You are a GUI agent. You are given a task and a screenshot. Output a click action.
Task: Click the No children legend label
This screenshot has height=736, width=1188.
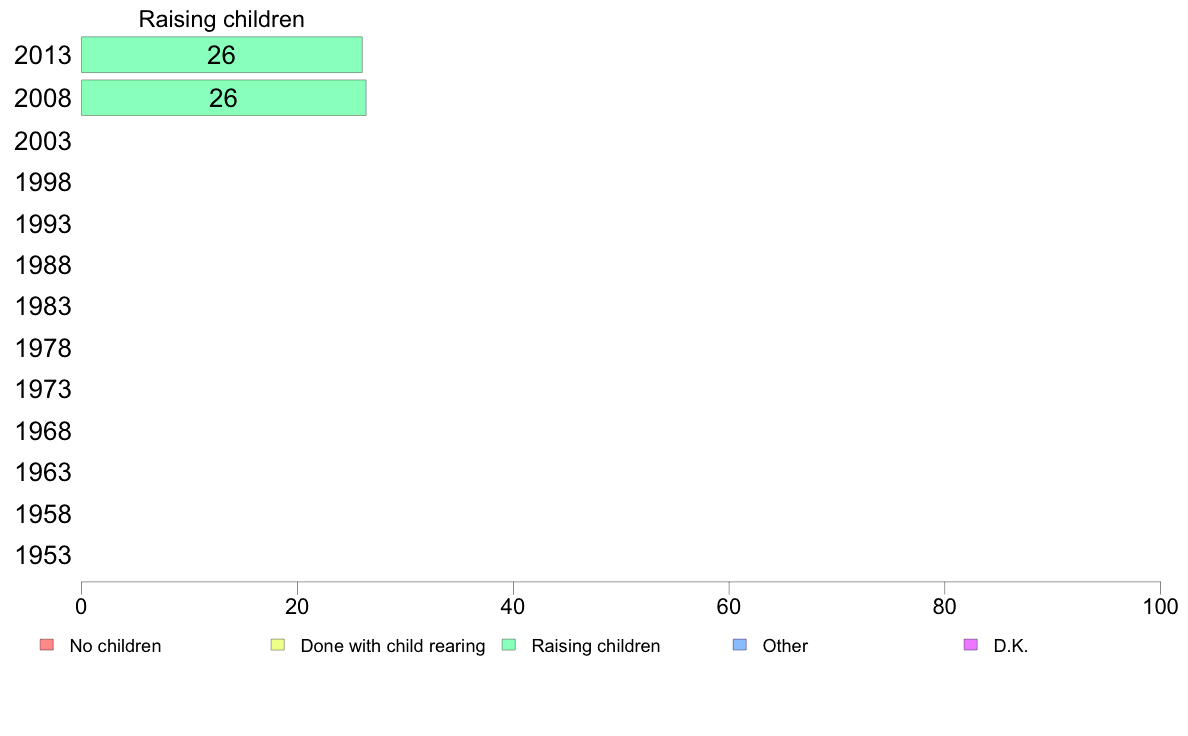115,646
